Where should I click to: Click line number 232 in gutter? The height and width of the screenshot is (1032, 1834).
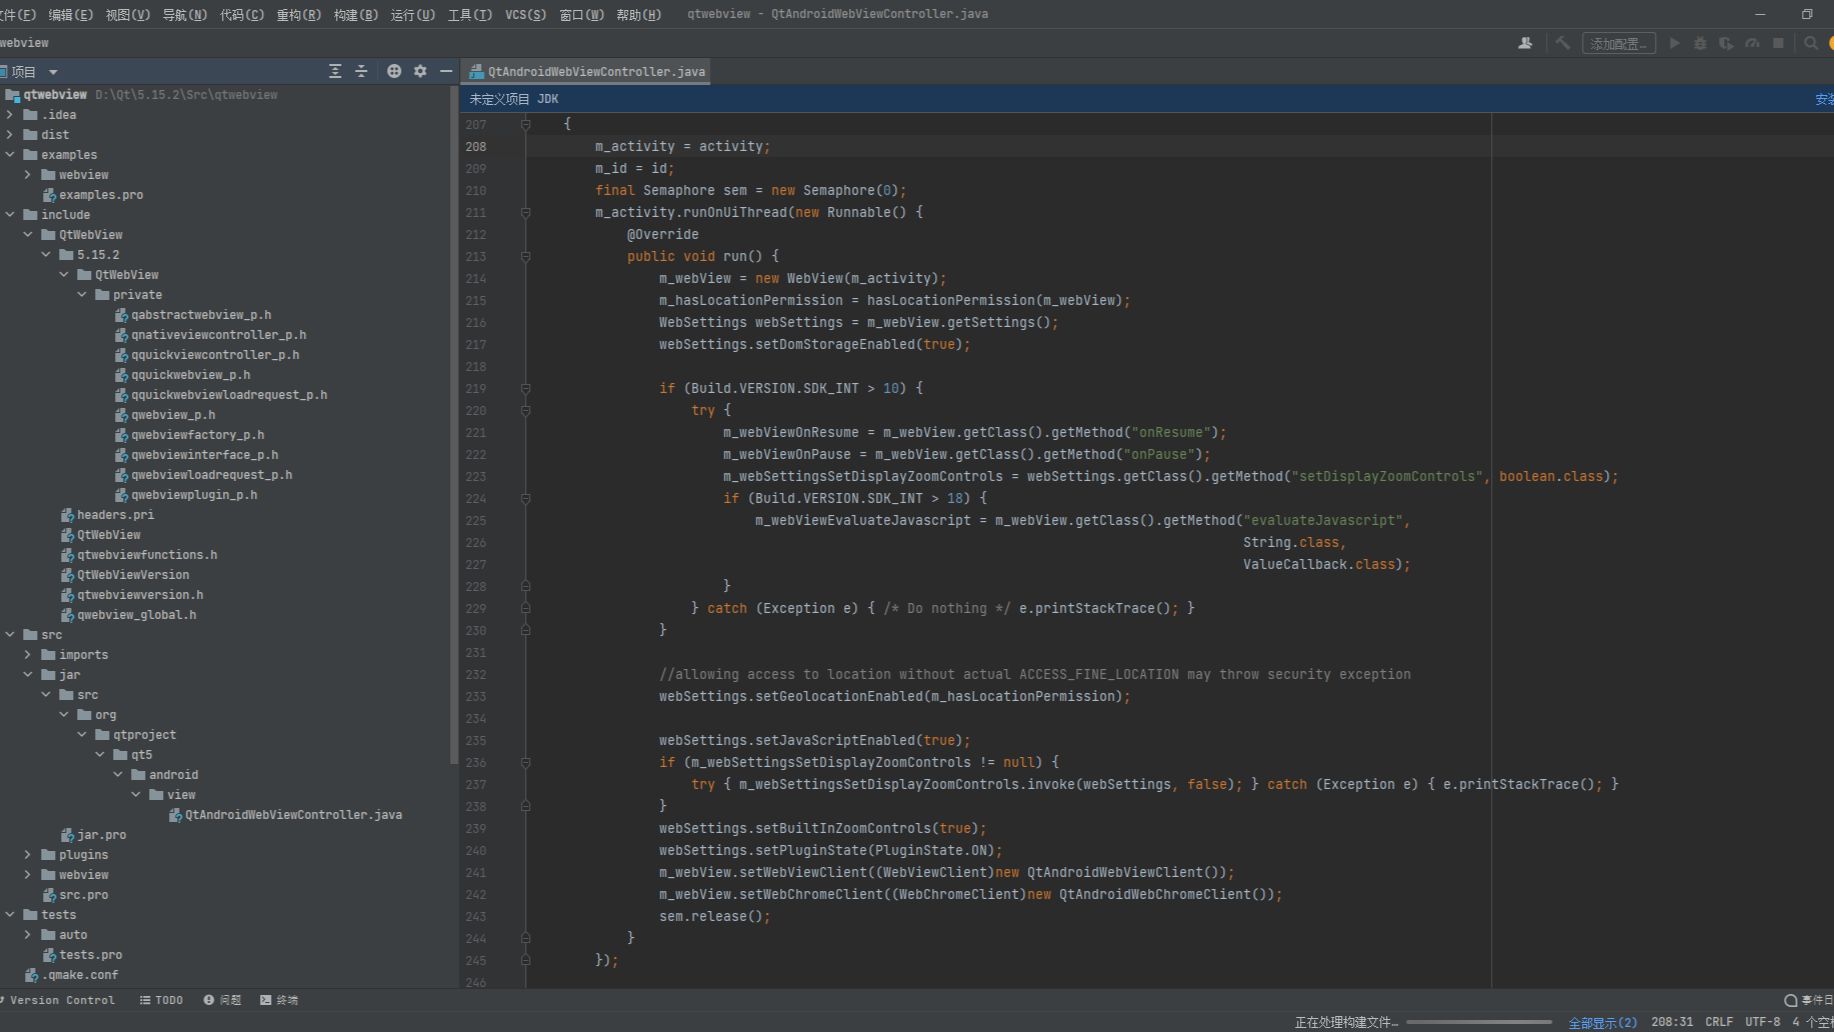pos(476,675)
